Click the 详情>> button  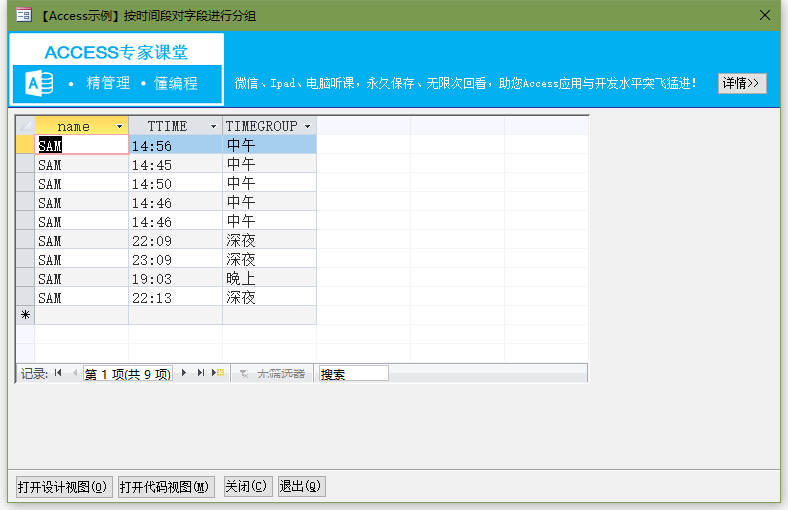click(742, 83)
